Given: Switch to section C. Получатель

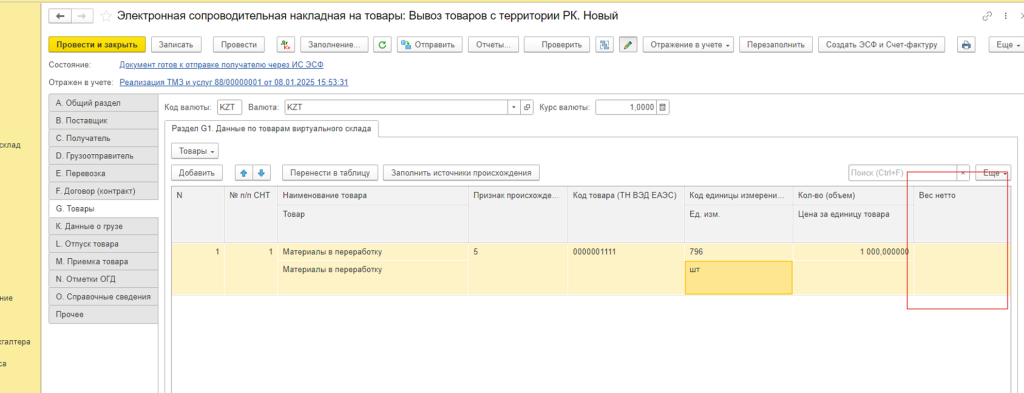Looking at the screenshot, I should [x=103, y=138].
